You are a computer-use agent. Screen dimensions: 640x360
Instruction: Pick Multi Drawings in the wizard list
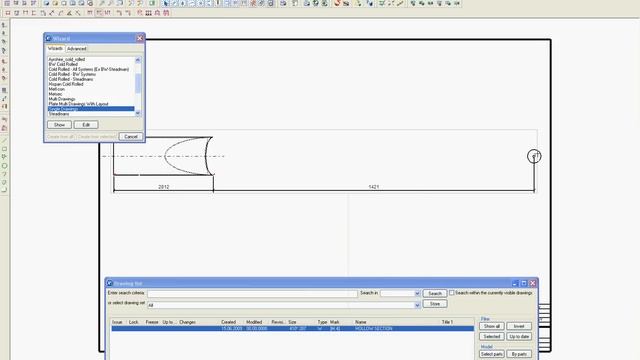(62, 99)
